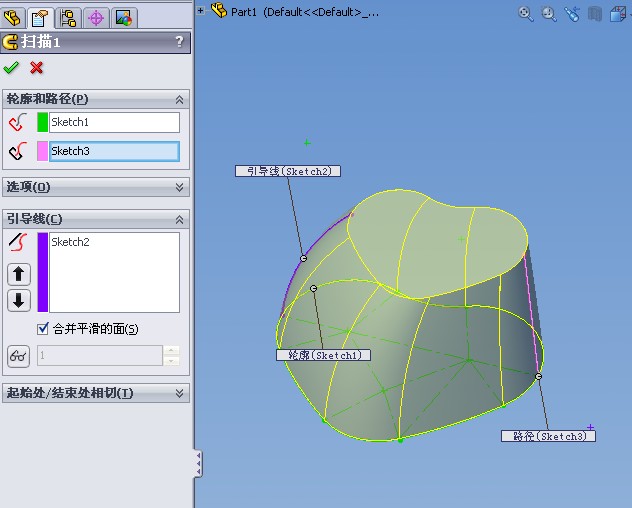Viewport: 632px width, 508px height.
Task: Decrement section number with down stepper
Action: pyautogui.click(x=171, y=361)
